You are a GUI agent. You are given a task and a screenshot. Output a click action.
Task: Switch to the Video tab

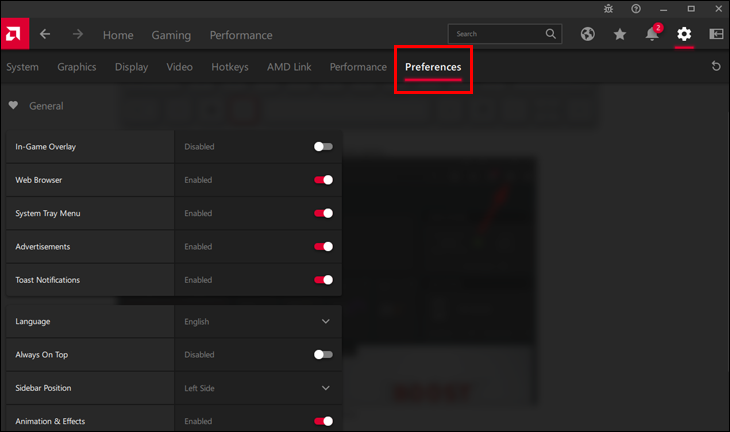pos(179,67)
